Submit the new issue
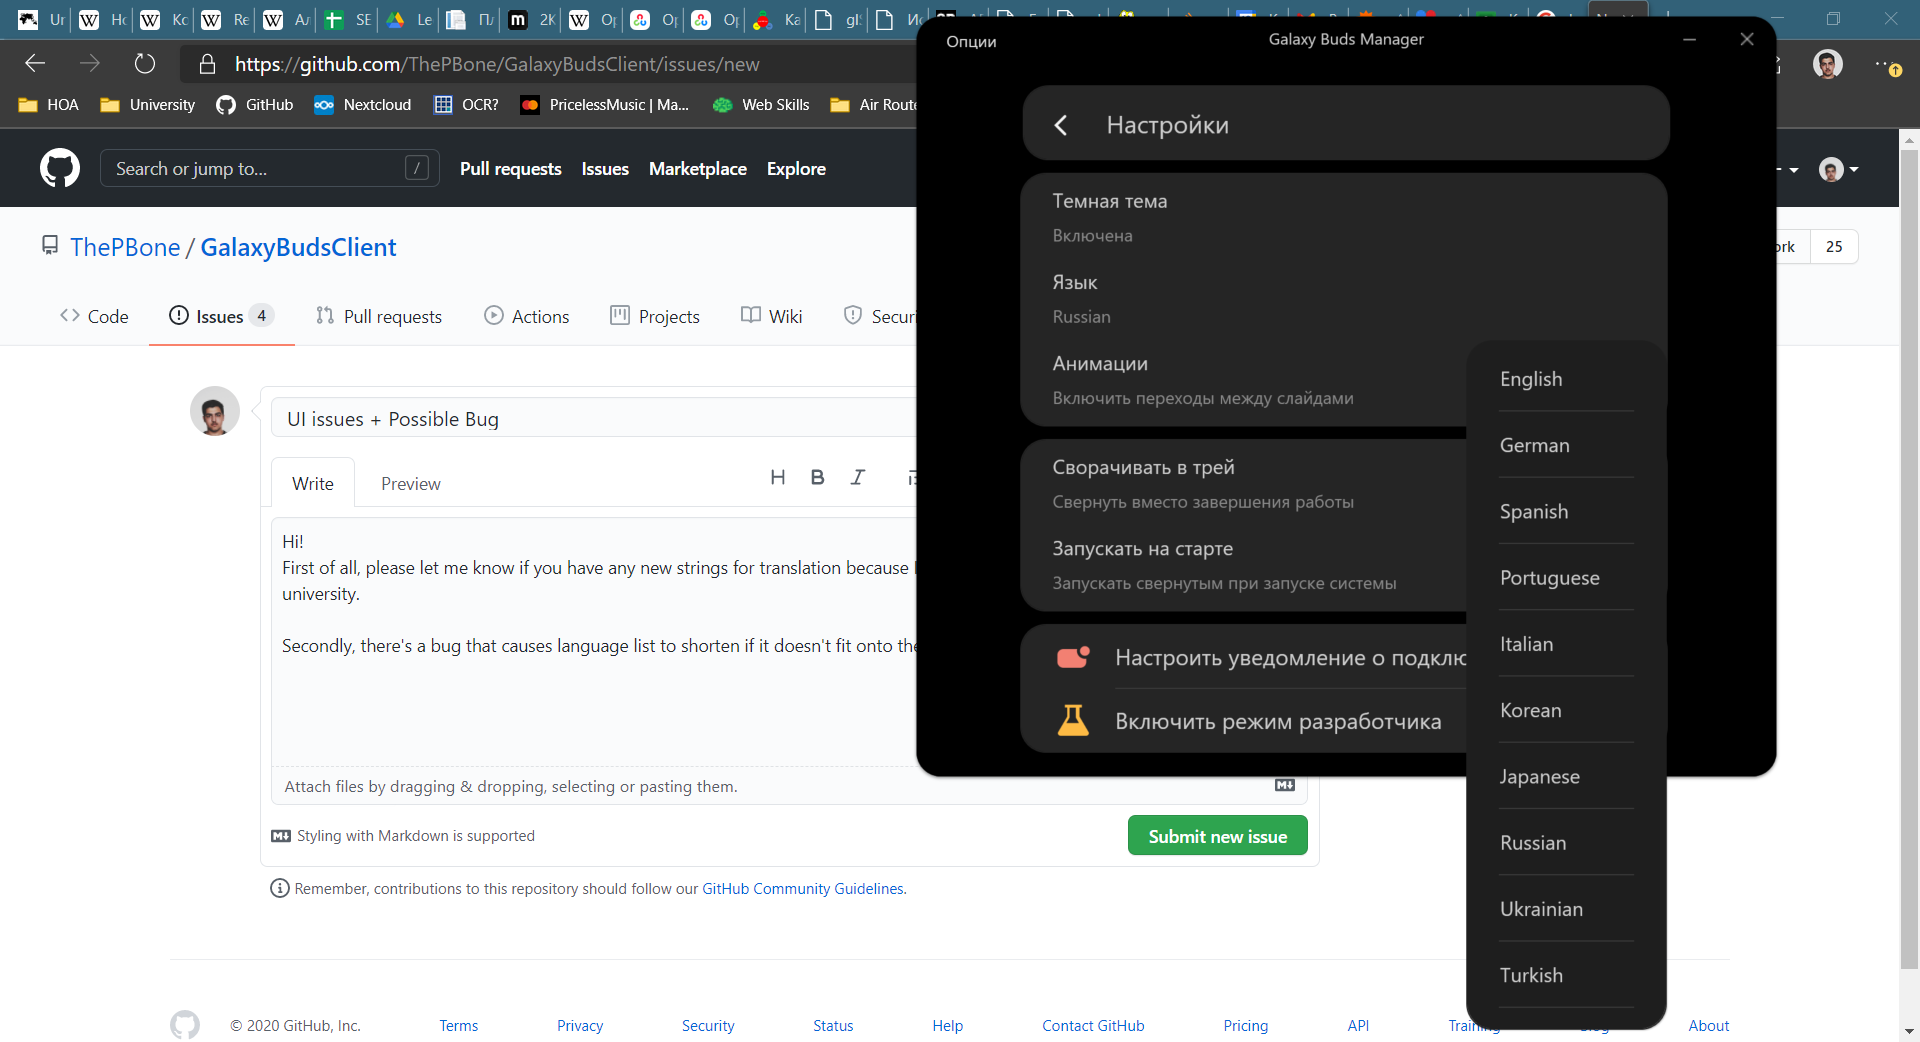This screenshot has height=1042, width=1920. coord(1217,836)
